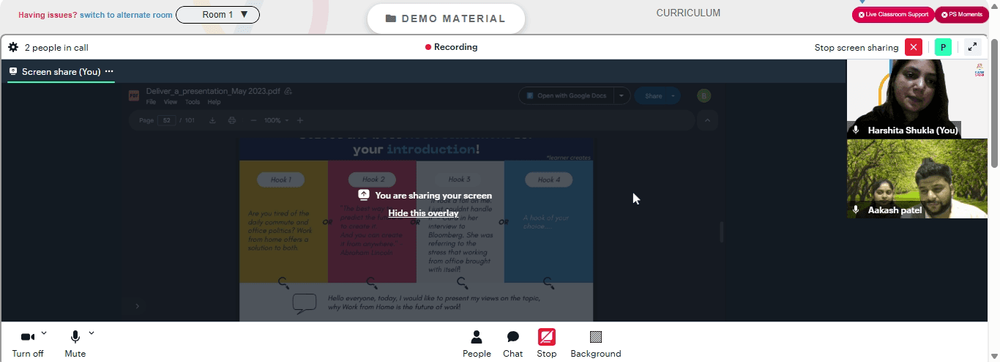
Task: Click the green P participant badge
Action: click(943, 47)
